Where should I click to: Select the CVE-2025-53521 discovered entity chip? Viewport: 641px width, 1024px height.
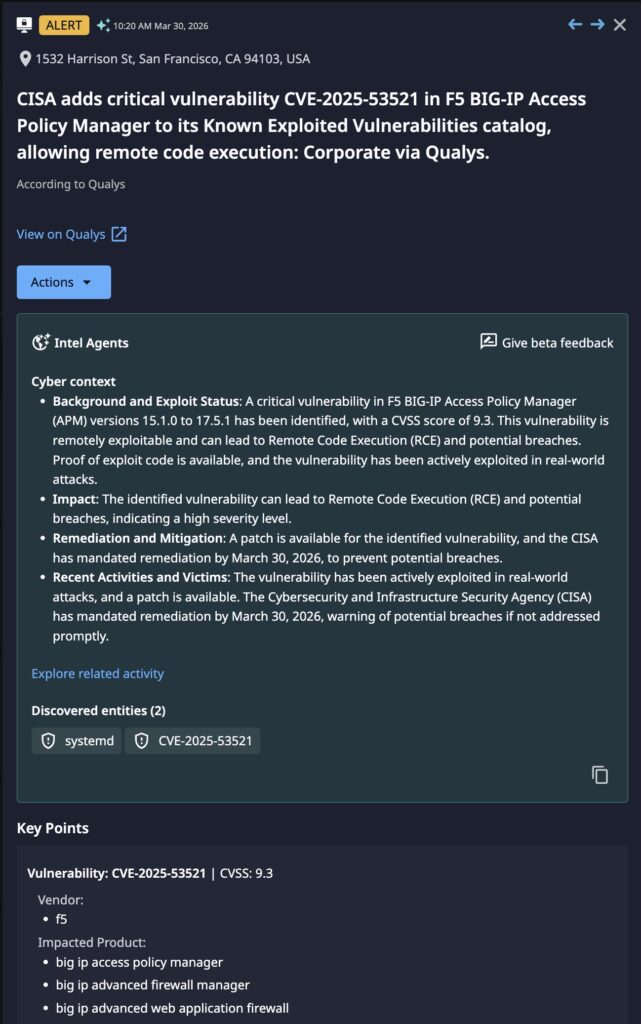[x=193, y=741]
